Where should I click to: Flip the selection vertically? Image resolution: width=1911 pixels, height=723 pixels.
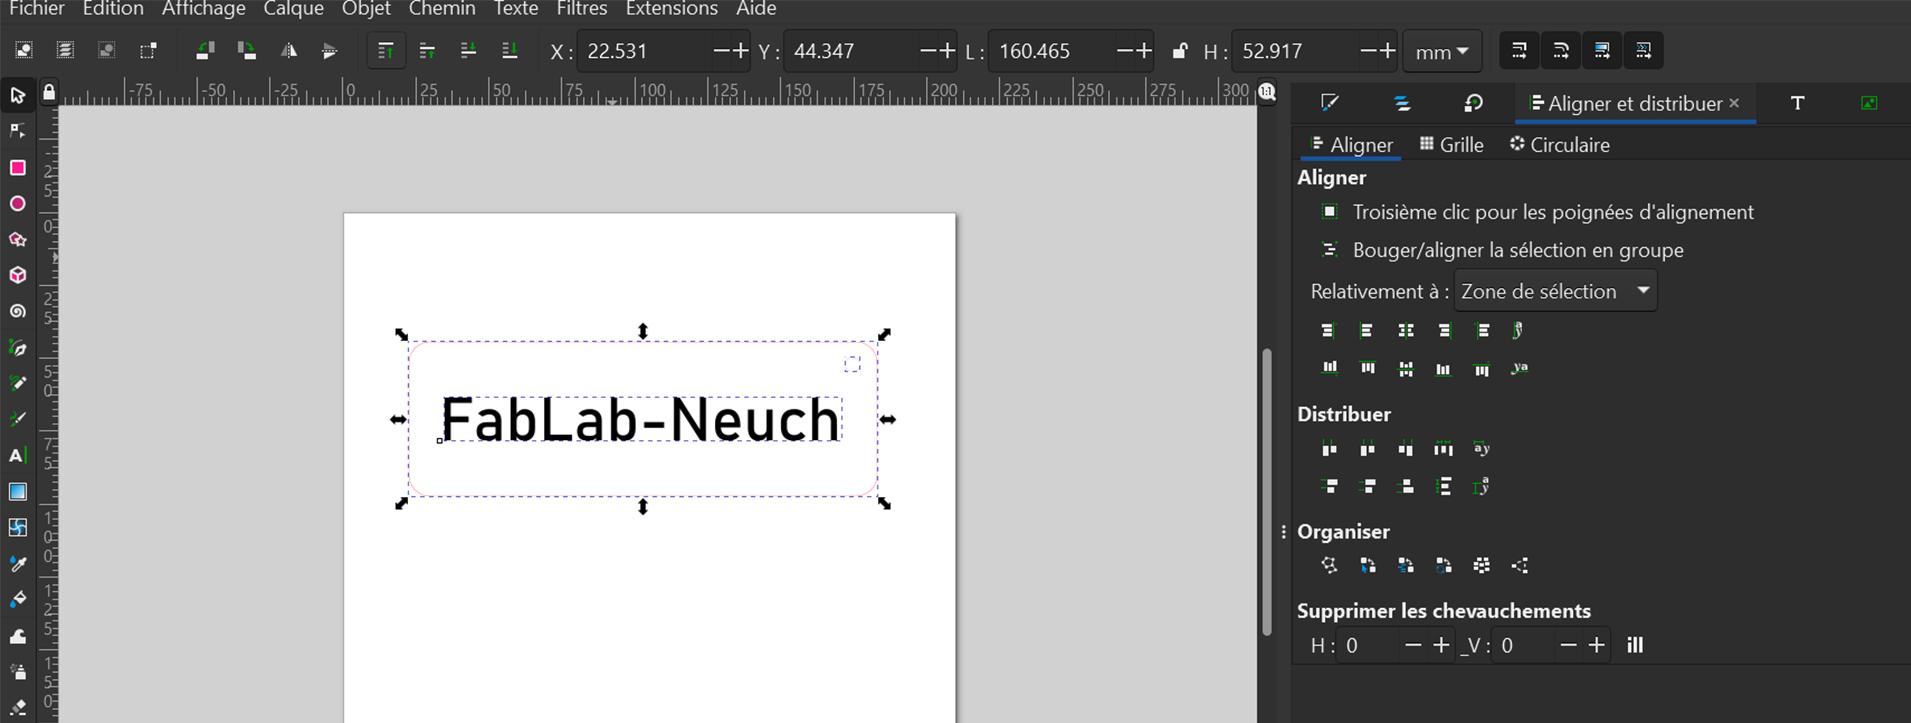tap(329, 50)
